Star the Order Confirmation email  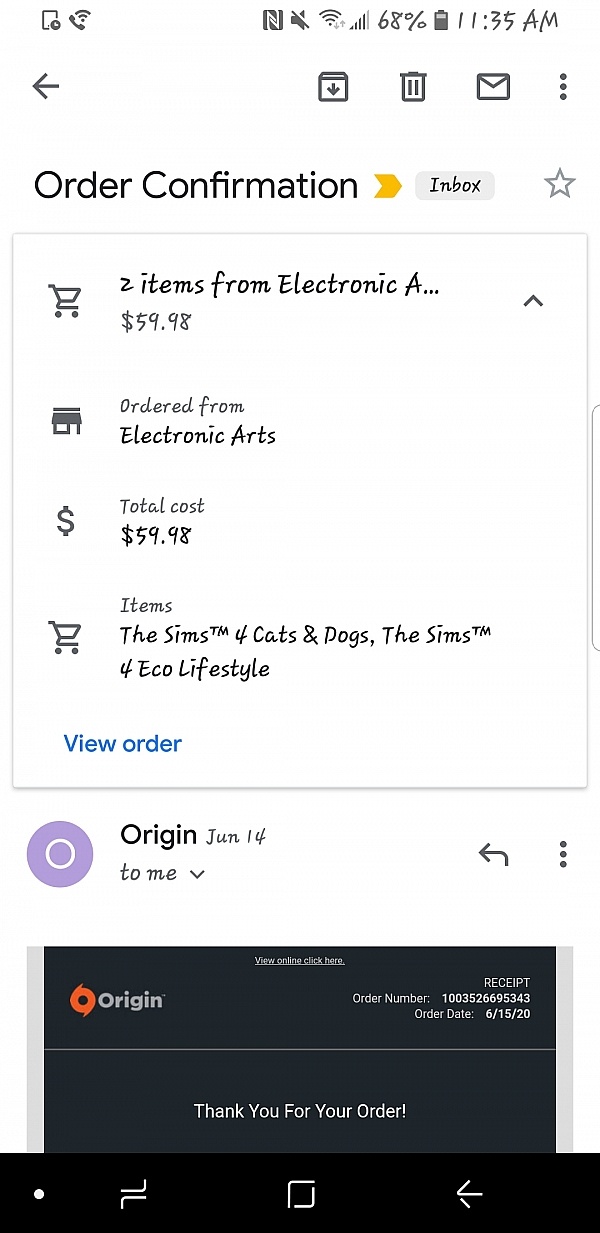(559, 185)
